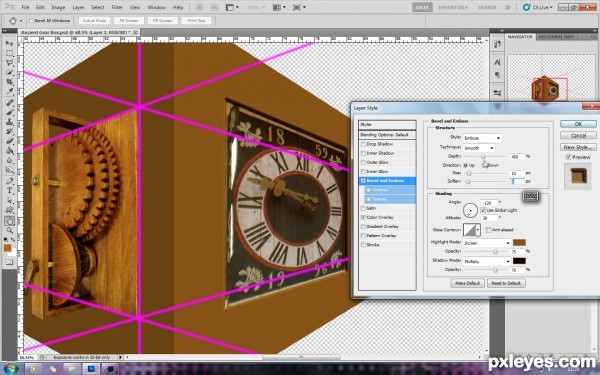Open the Hand tool preset picker arrow
Image resolution: width=600 pixels, height=375 pixels.
pos(21,21)
